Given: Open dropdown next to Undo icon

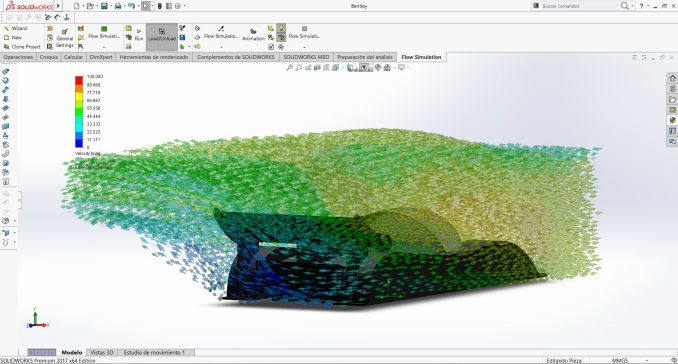Looking at the screenshot, I should [138, 6].
